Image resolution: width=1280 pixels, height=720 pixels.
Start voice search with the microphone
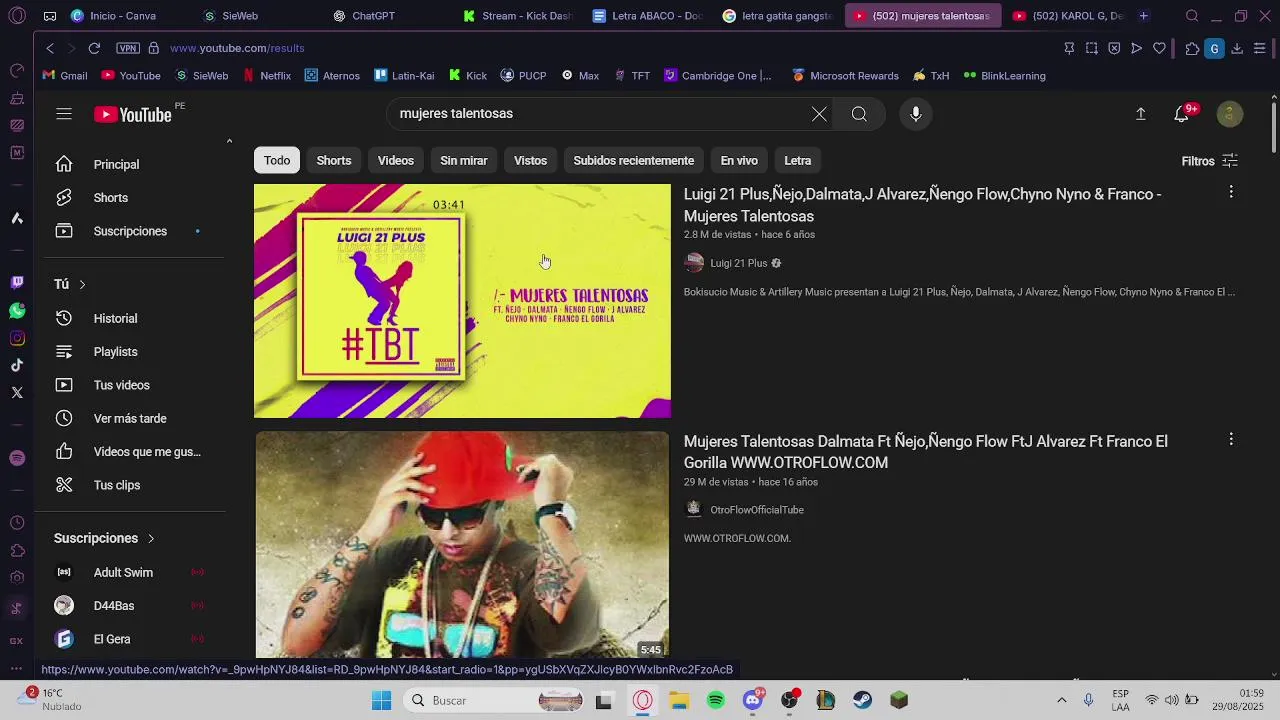point(915,114)
